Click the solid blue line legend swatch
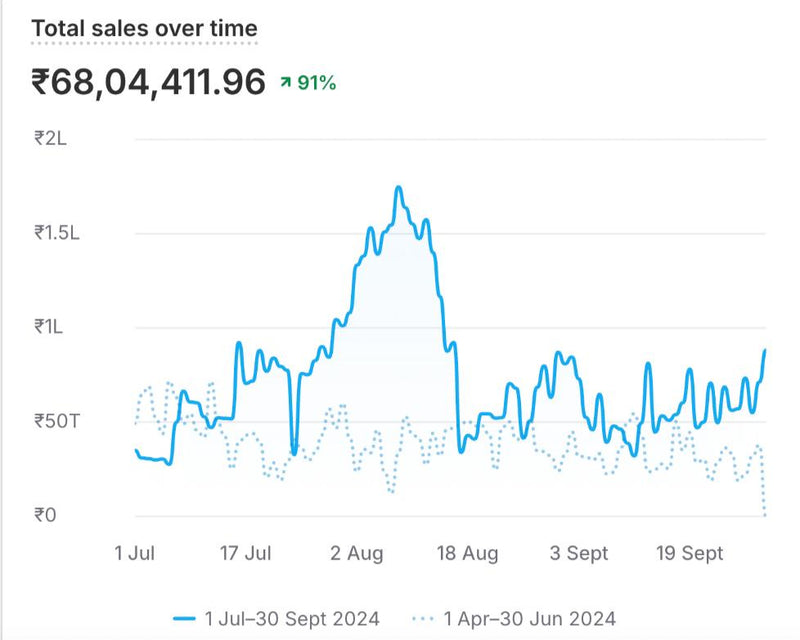Image resolution: width=800 pixels, height=640 pixels. (184, 618)
